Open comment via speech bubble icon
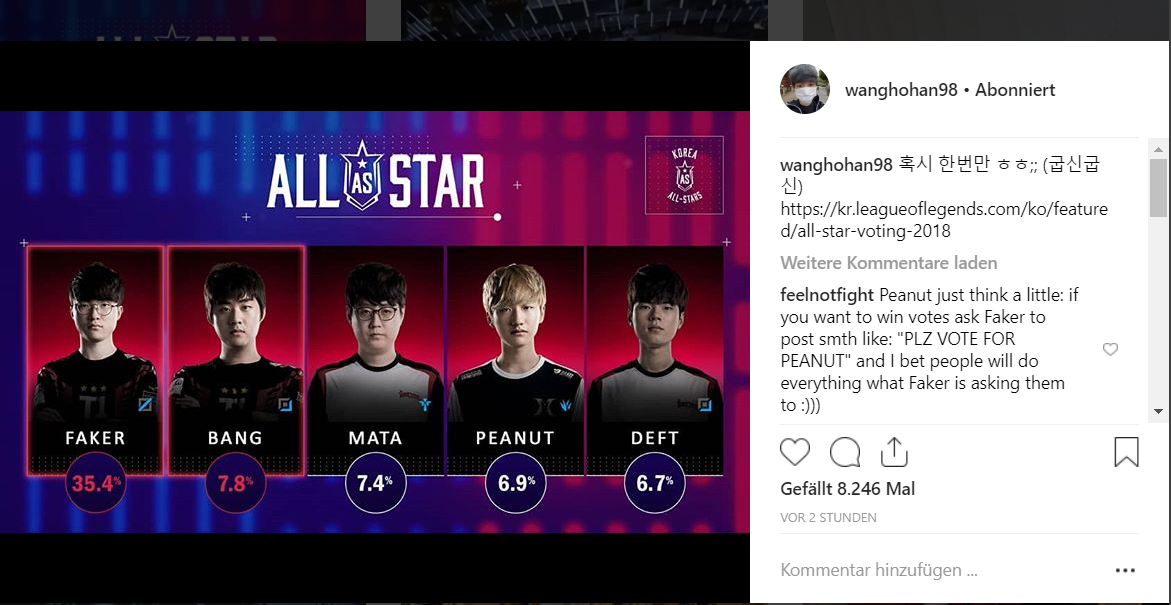Viewport: 1171px width, 605px height. pos(845,452)
